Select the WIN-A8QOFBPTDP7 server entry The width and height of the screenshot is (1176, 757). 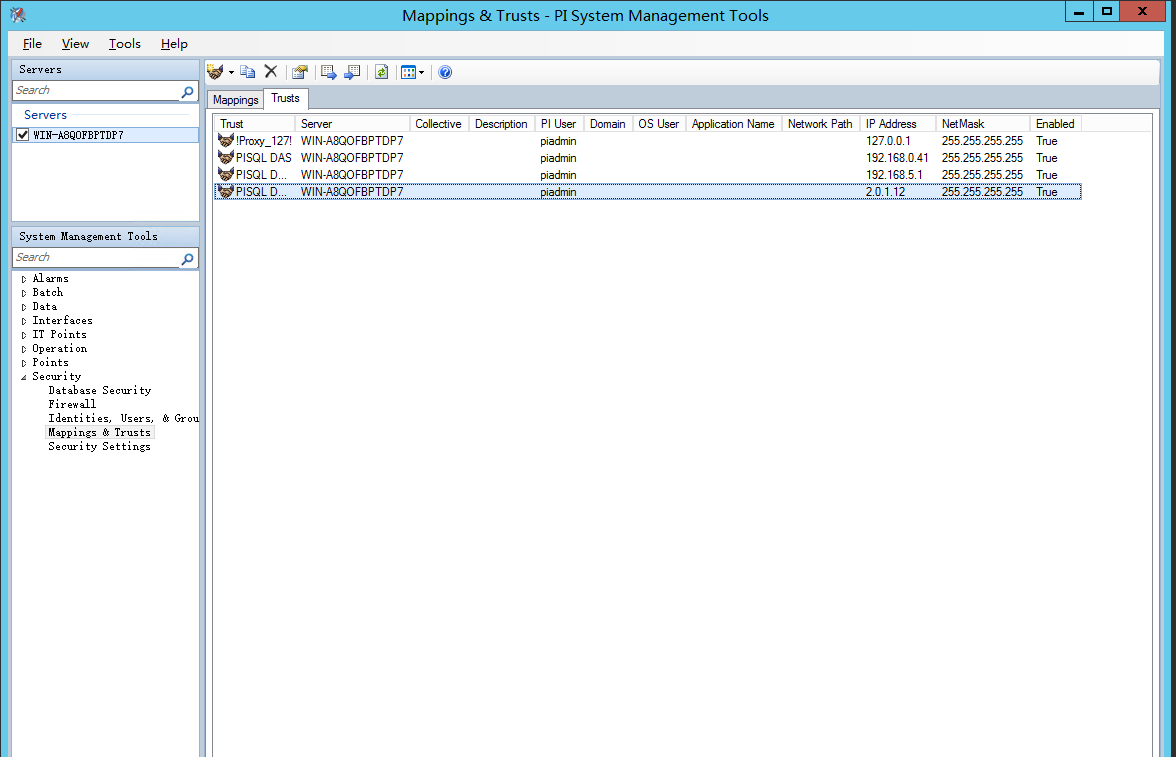pos(106,135)
